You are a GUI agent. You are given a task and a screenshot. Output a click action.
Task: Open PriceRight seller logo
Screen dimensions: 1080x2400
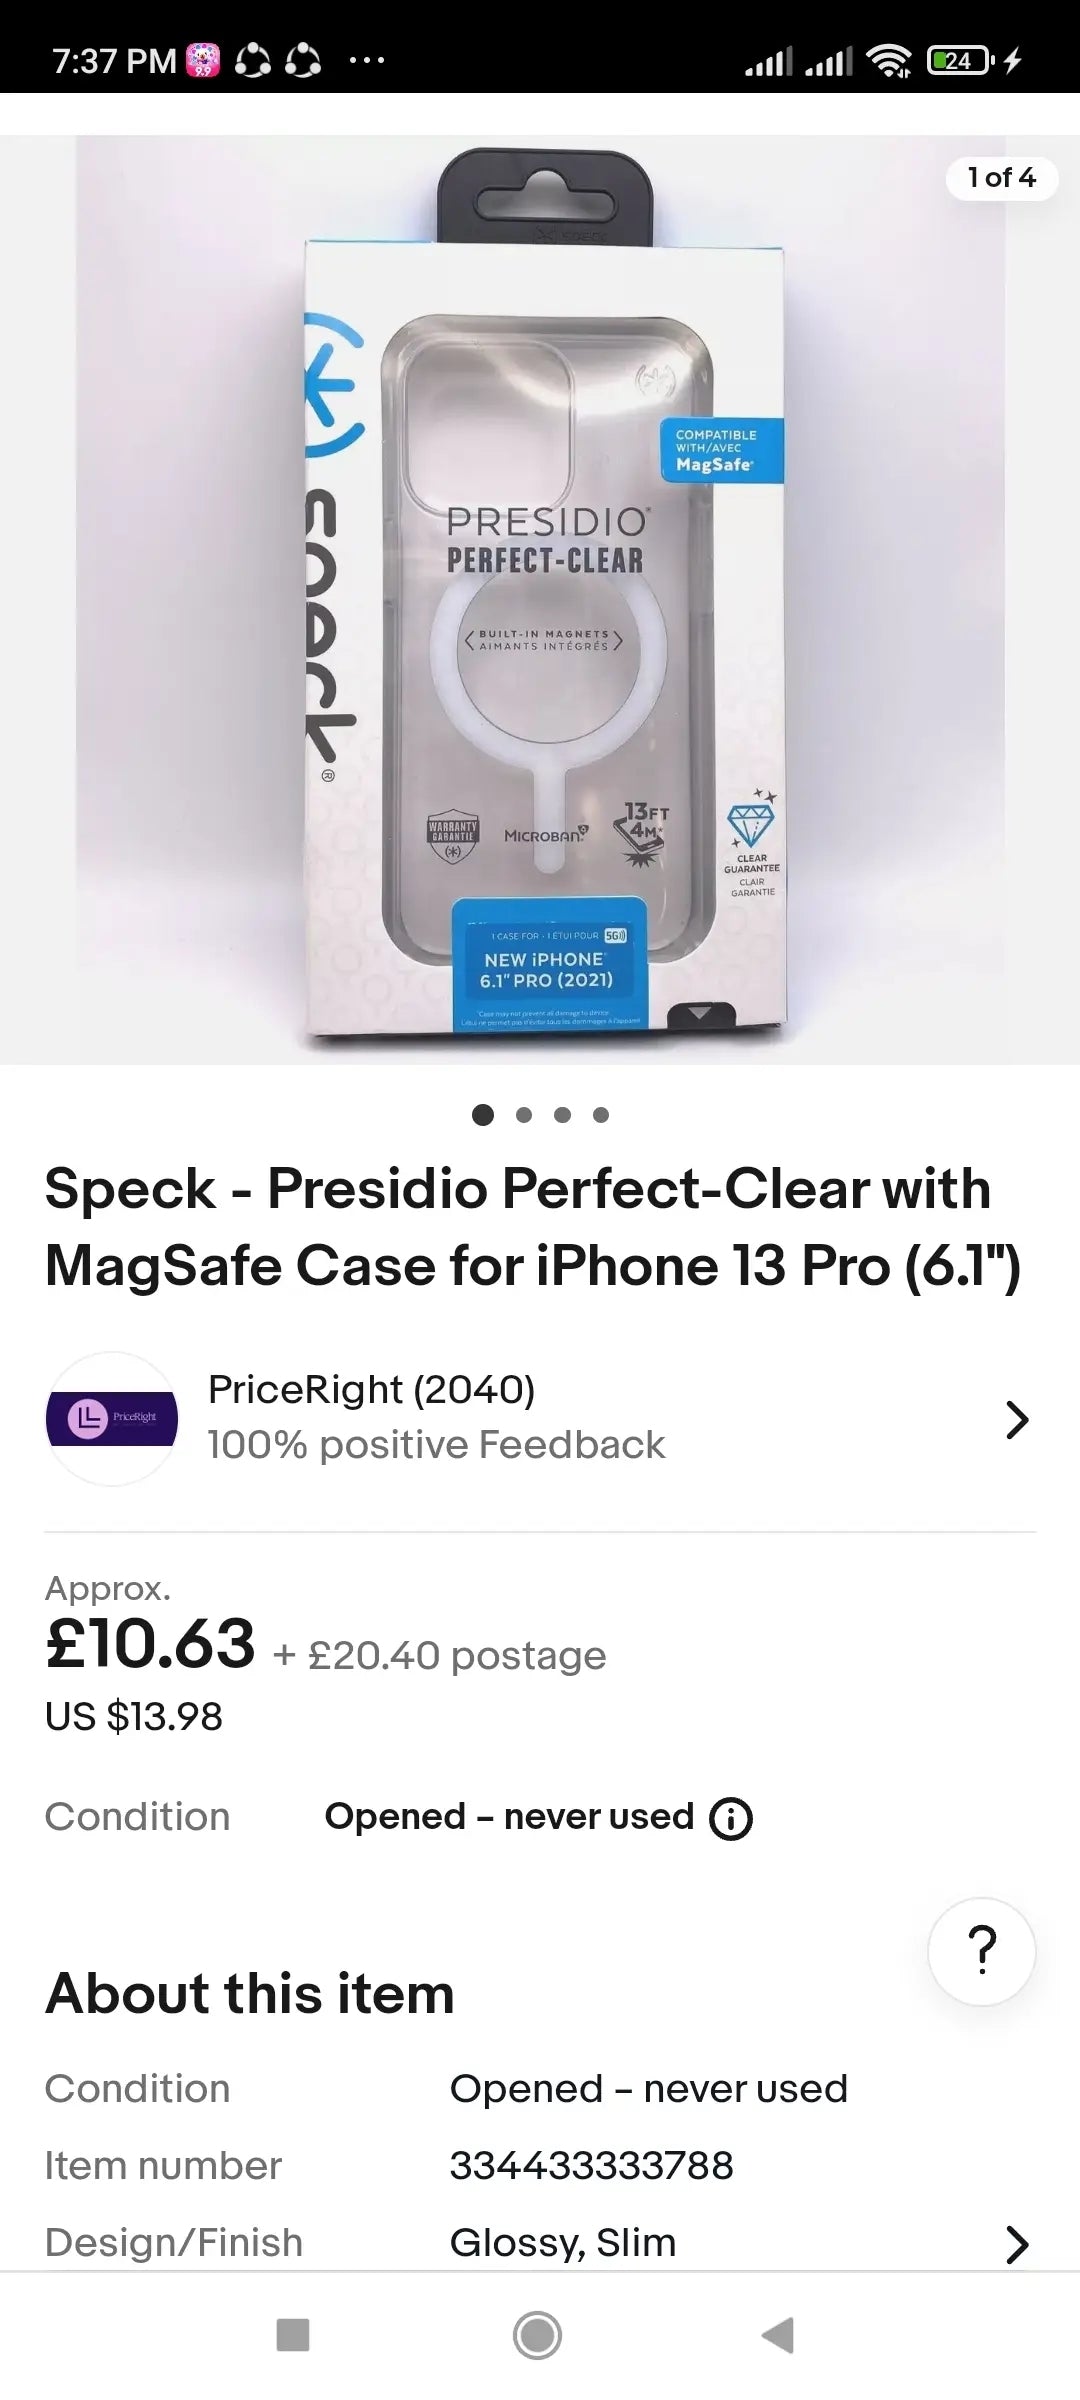coord(112,1418)
